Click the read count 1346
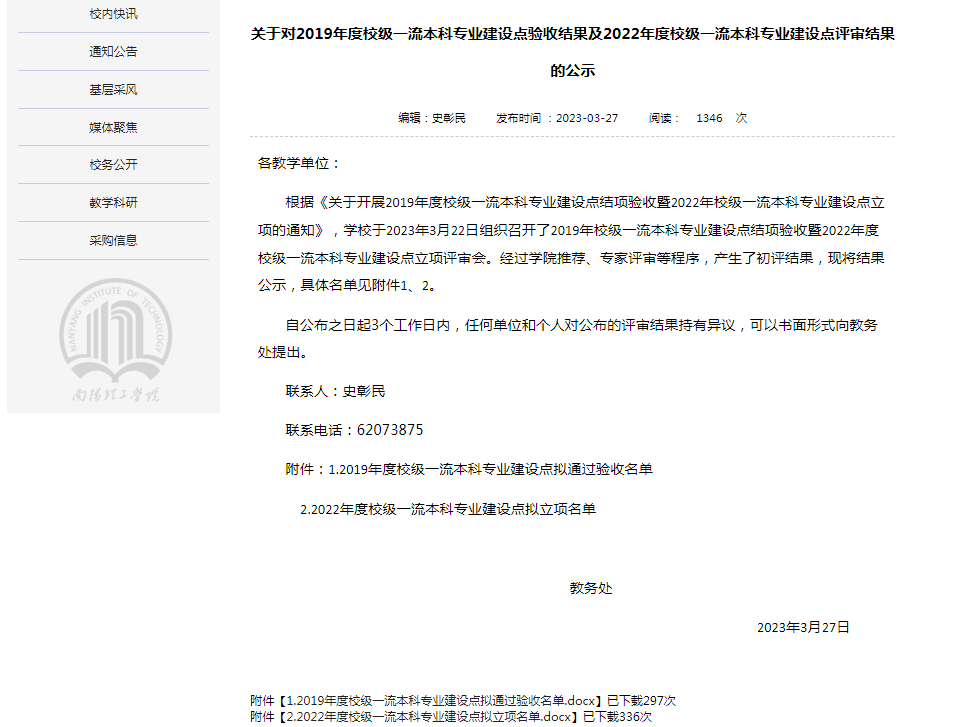This screenshot has width=979, height=727. click(x=709, y=118)
